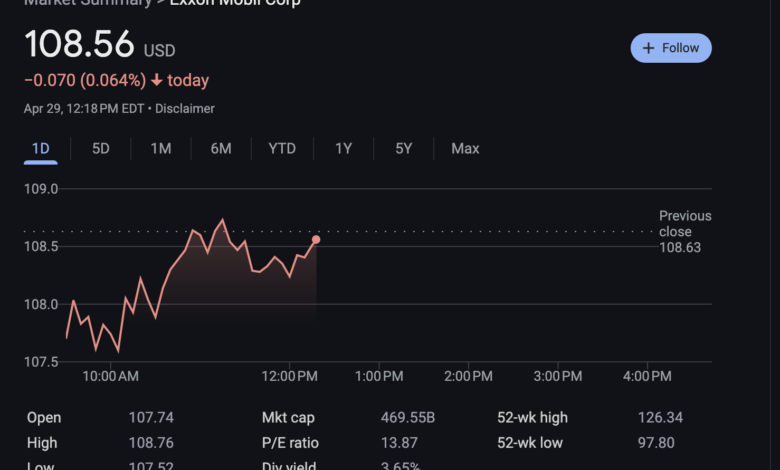
Task: Click the 3:00 PM axis label
Action: click(558, 376)
